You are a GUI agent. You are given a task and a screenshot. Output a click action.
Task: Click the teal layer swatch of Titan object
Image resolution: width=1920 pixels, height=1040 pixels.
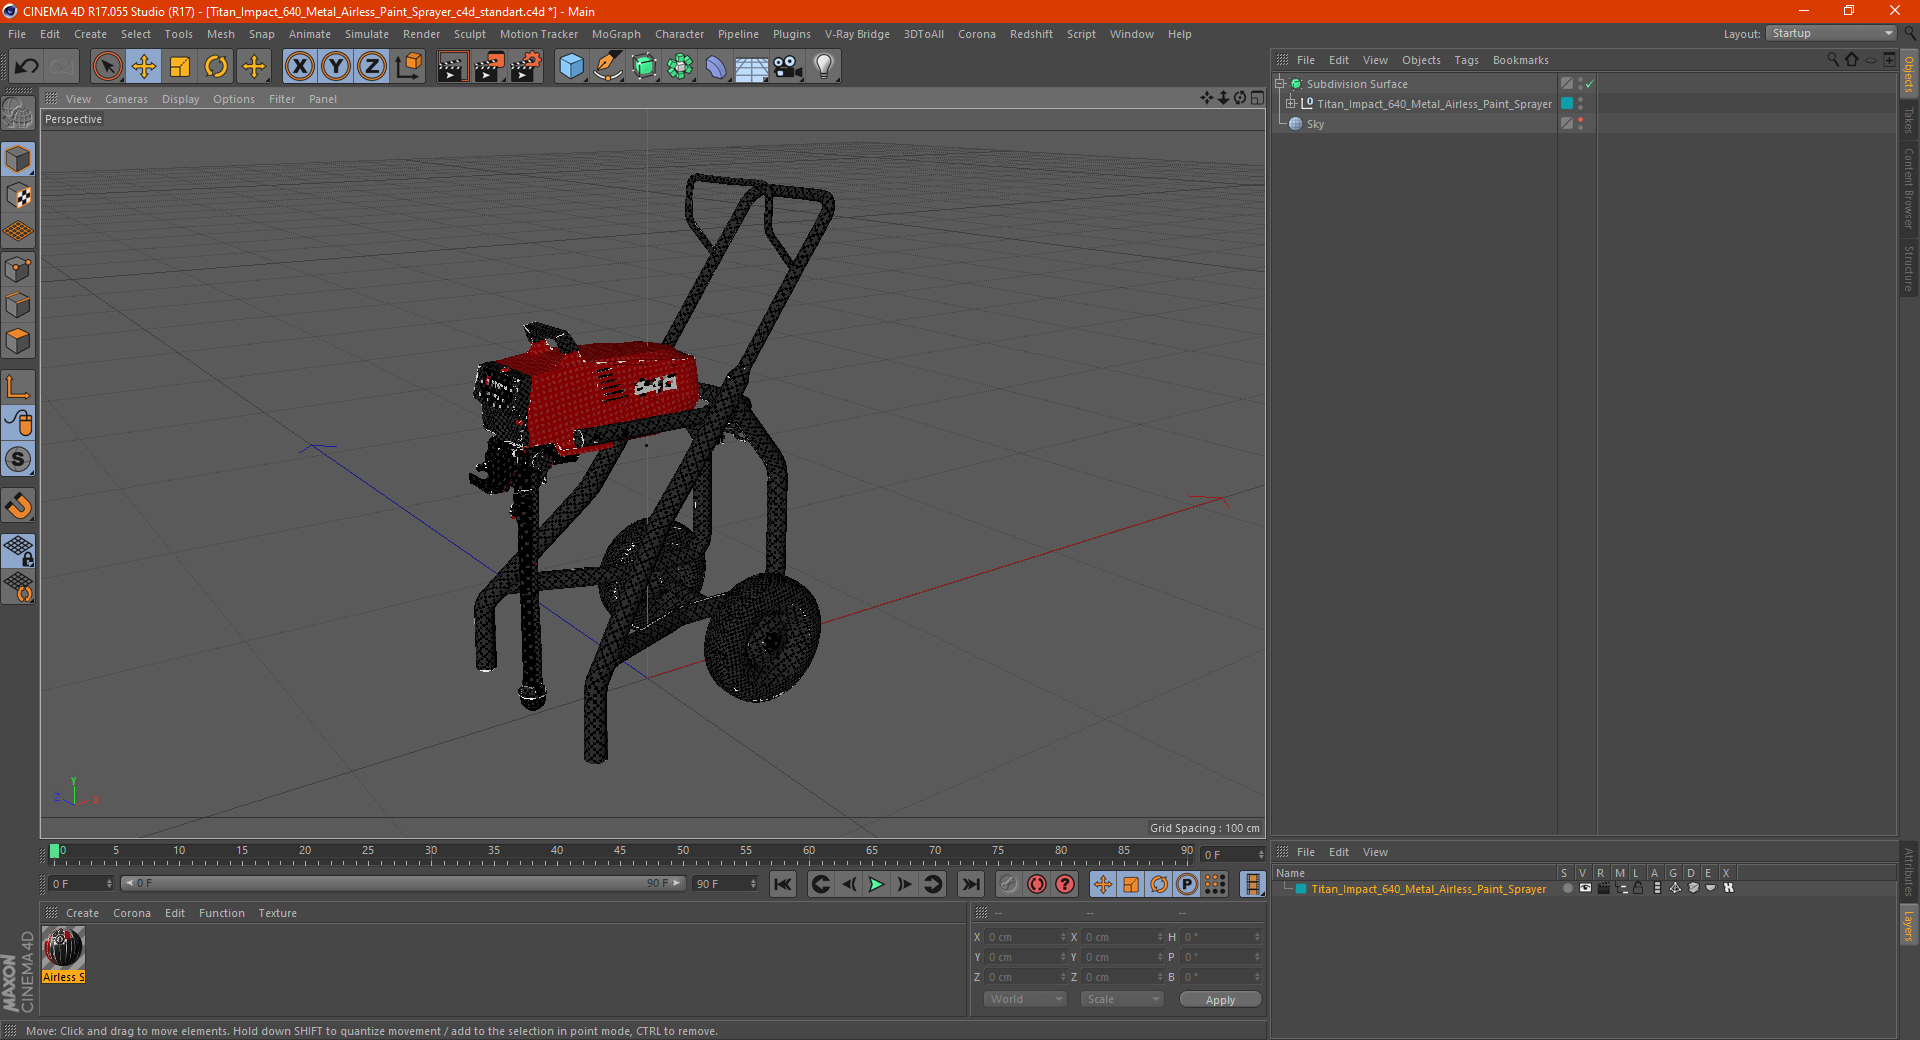(1567, 104)
